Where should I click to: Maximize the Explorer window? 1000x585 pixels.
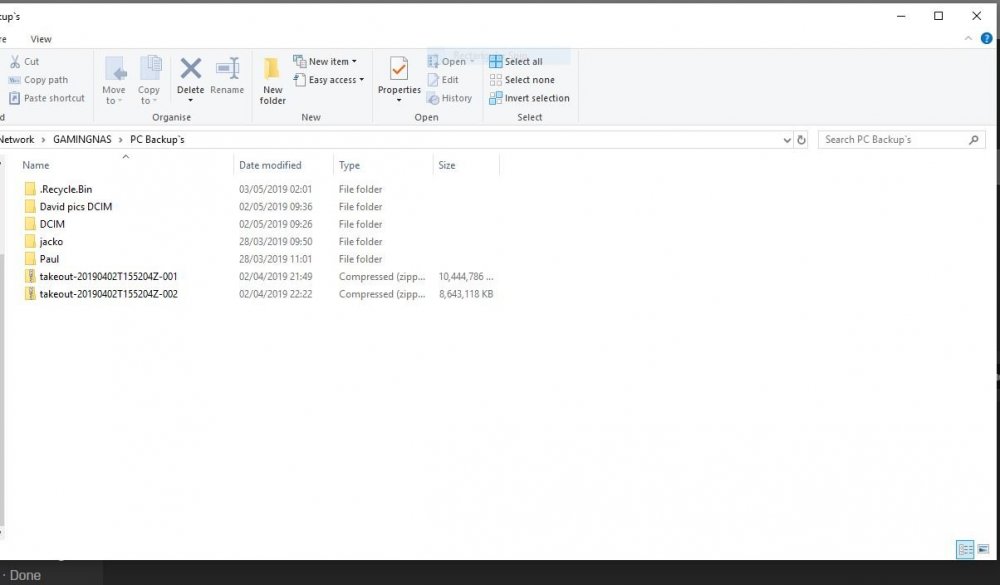tap(938, 16)
